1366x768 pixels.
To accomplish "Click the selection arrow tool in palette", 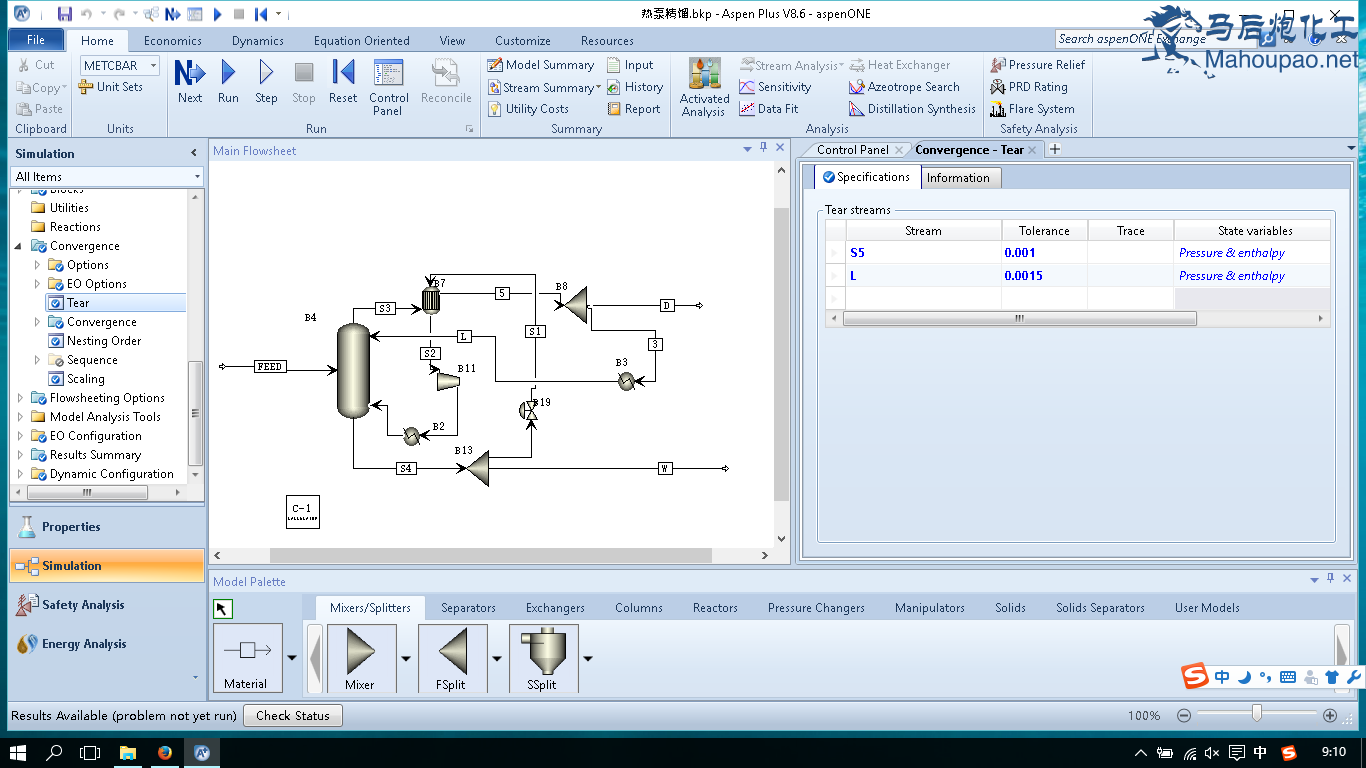I will pos(222,609).
